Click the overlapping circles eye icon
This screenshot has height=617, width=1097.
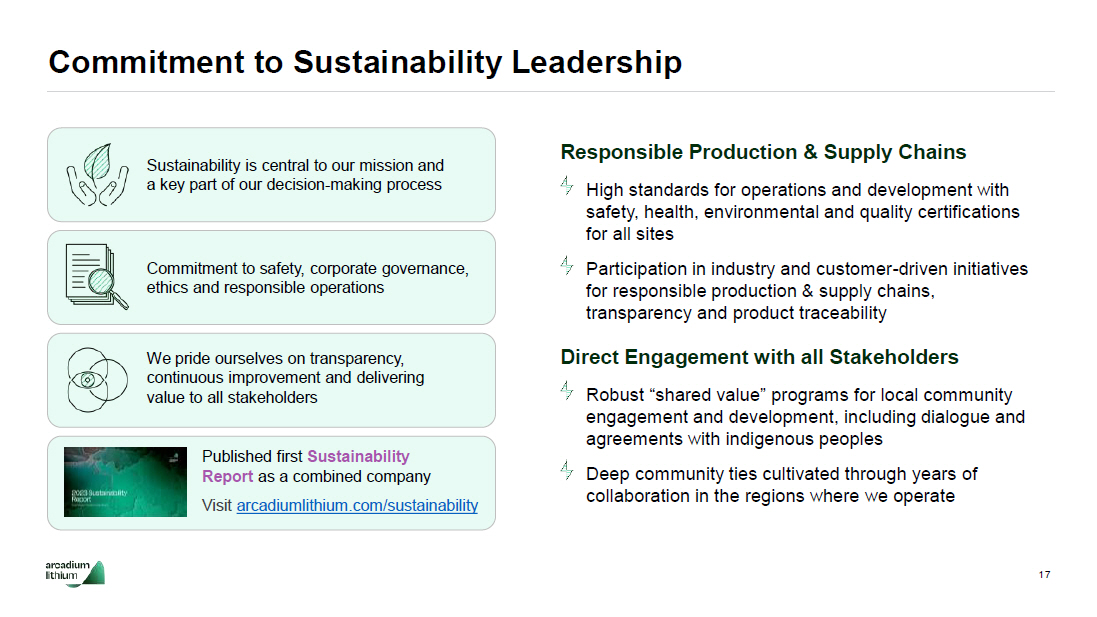(x=97, y=380)
